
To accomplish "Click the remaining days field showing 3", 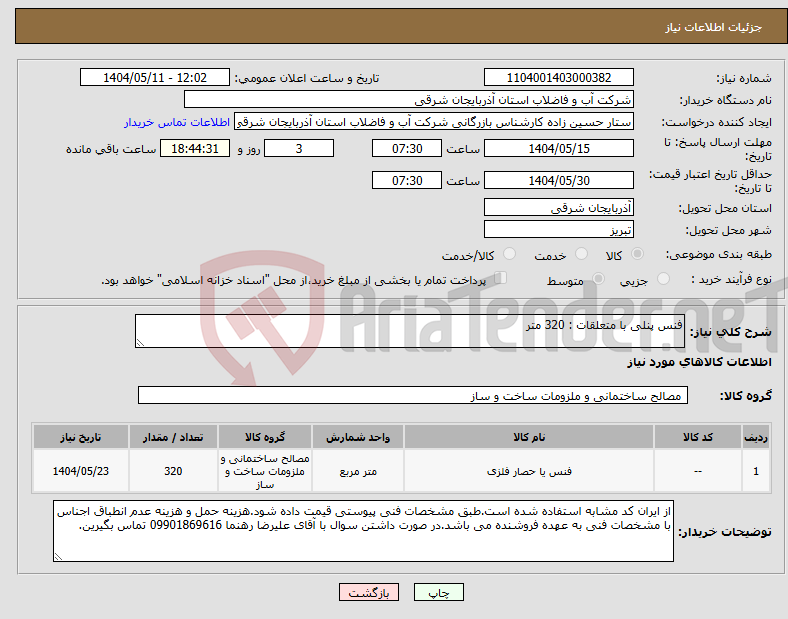I will 299,148.
